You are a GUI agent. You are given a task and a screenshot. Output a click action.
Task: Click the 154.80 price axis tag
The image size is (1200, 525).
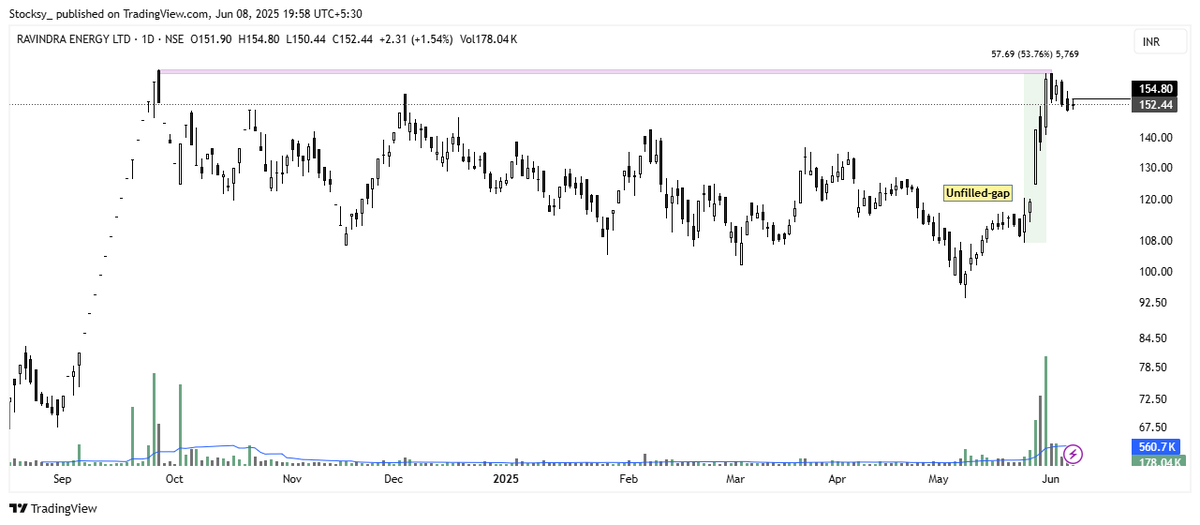[1153, 89]
